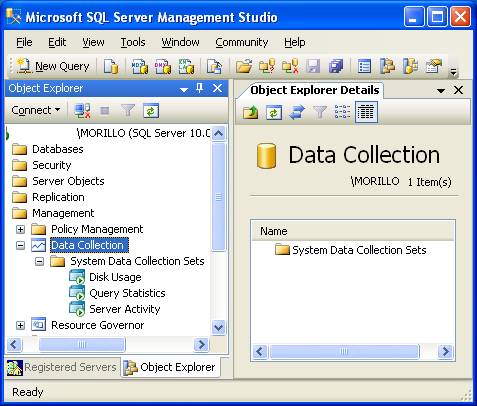Click the Up folder icon in Details pane

tap(251, 112)
